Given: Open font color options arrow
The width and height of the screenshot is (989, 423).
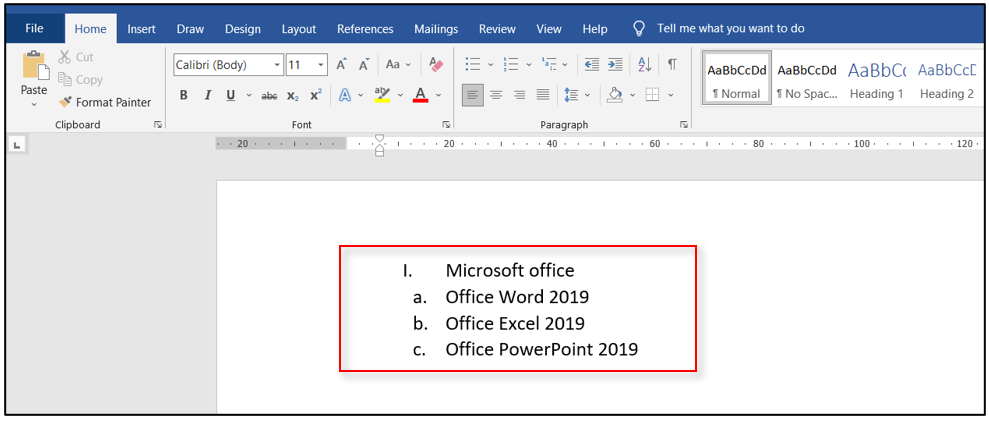Looking at the screenshot, I should tap(438, 95).
